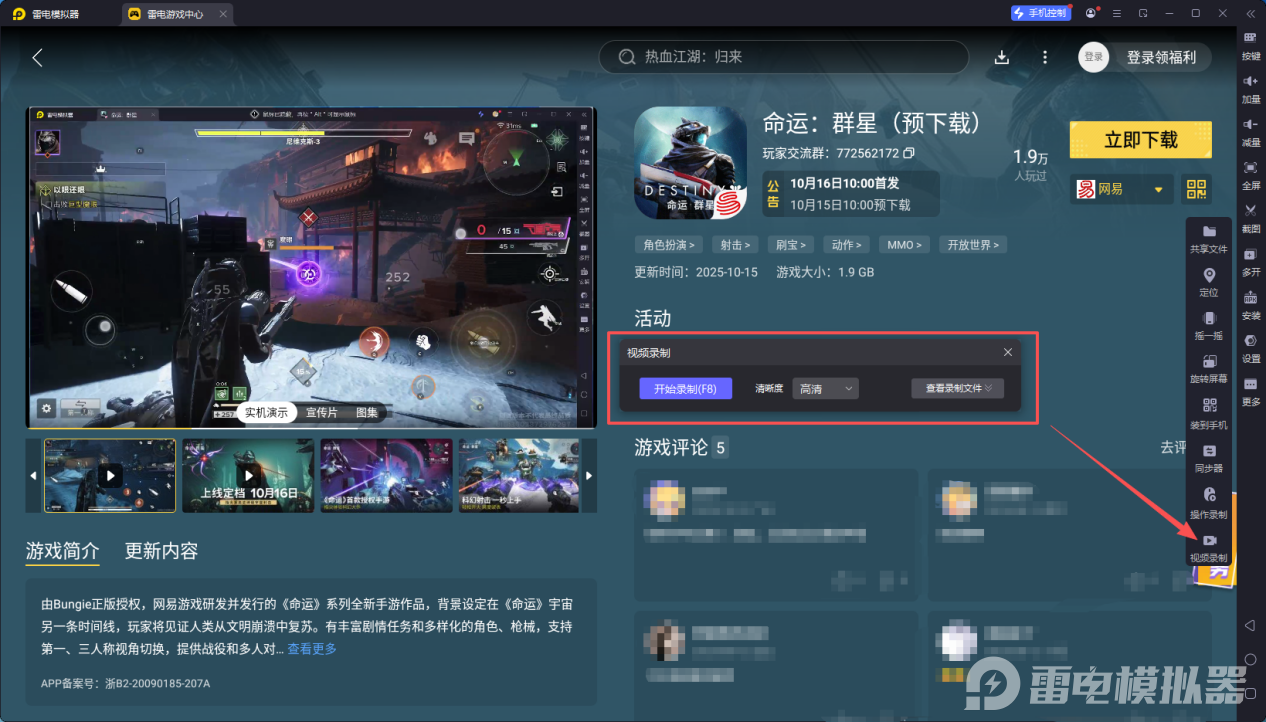Image resolution: width=1266 pixels, height=722 pixels.
Task: Select the 图集 media tab
Action: (367, 413)
